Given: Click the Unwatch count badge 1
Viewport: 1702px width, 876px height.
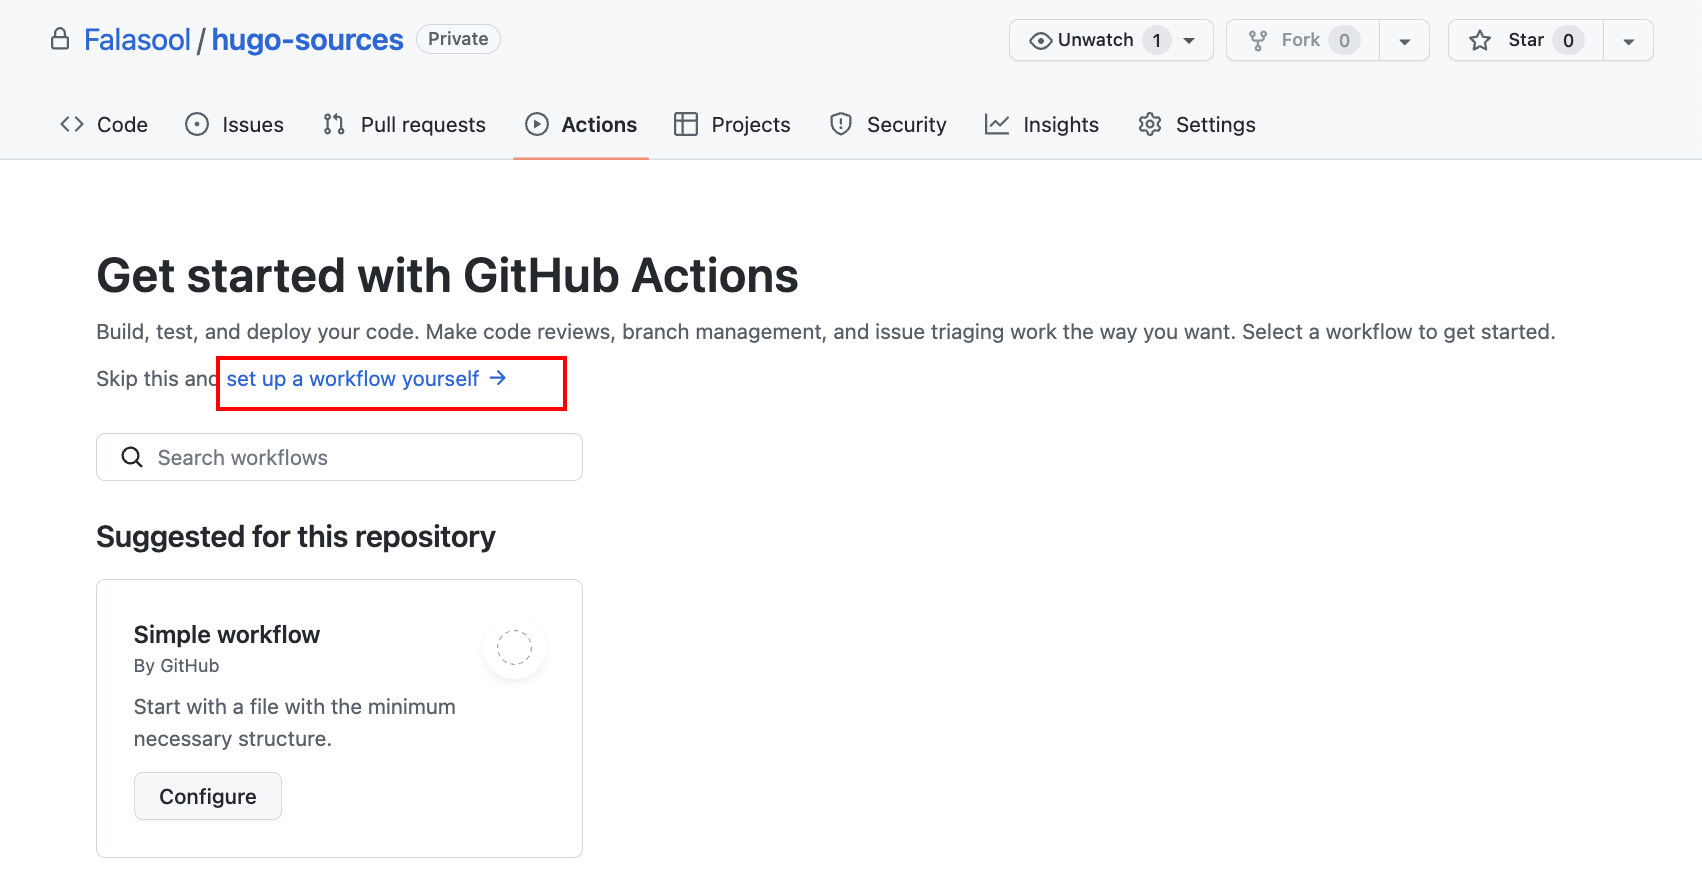Looking at the screenshot, I should 1157,40.
